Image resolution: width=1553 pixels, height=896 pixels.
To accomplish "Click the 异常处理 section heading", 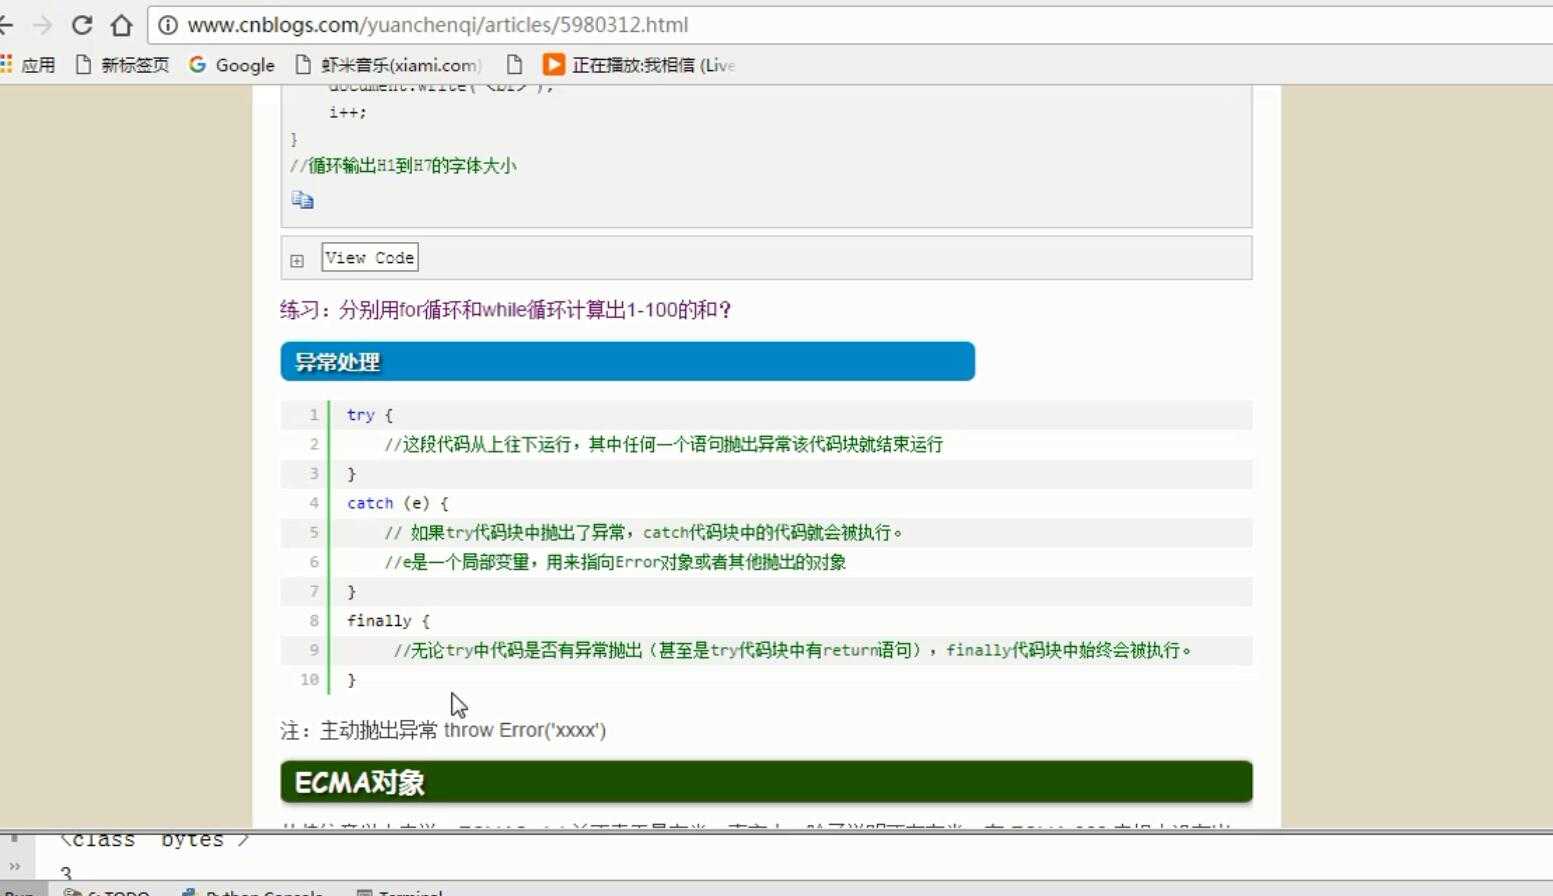I will (627, 361).
